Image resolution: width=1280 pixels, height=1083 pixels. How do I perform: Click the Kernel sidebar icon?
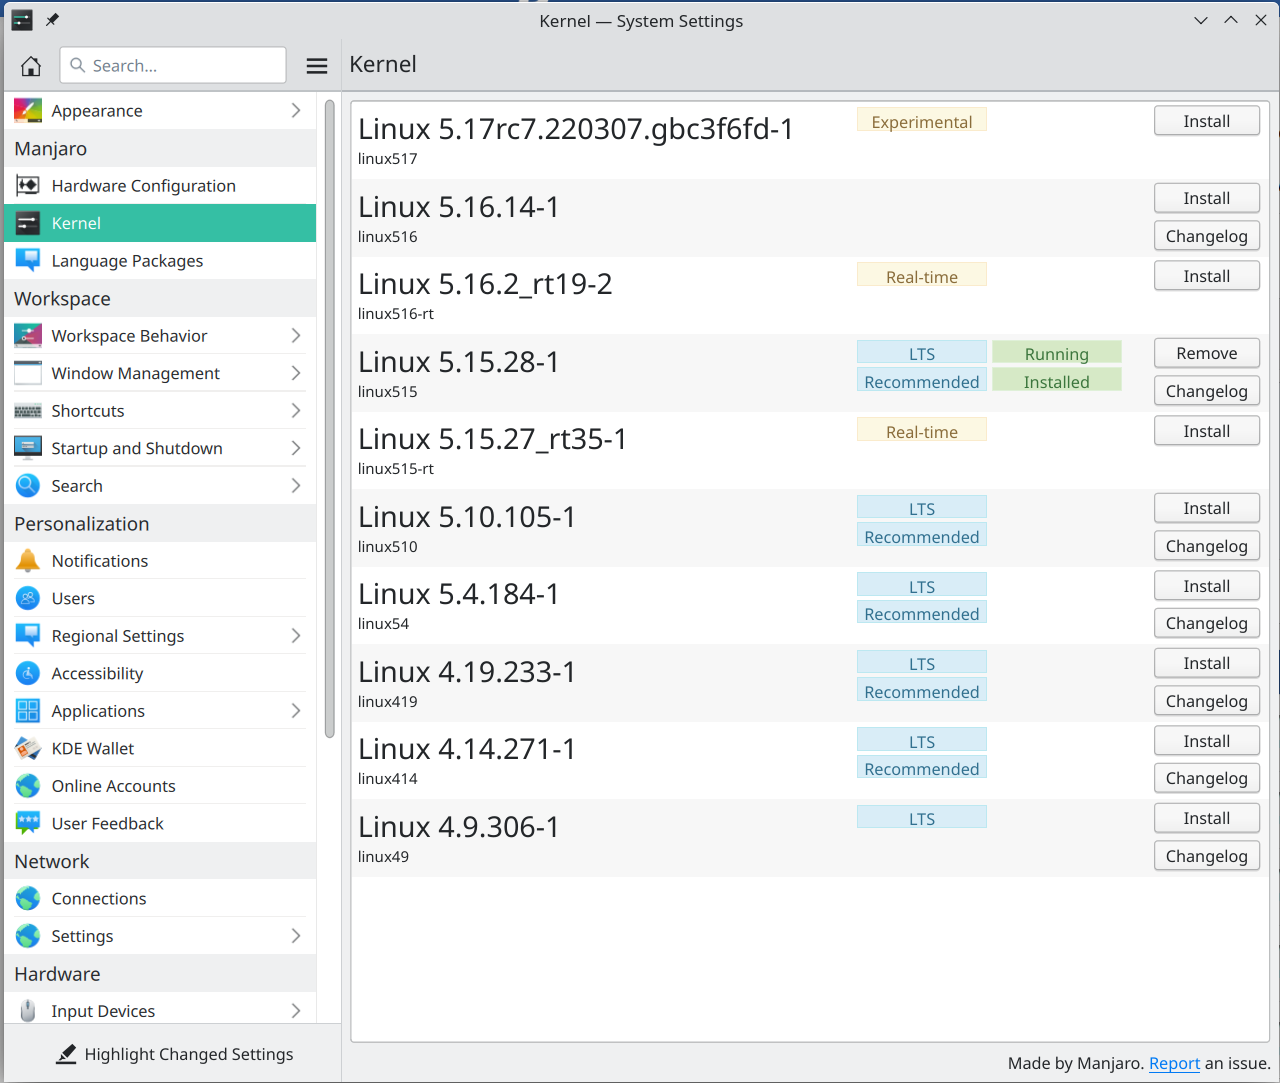coord(28,223)
